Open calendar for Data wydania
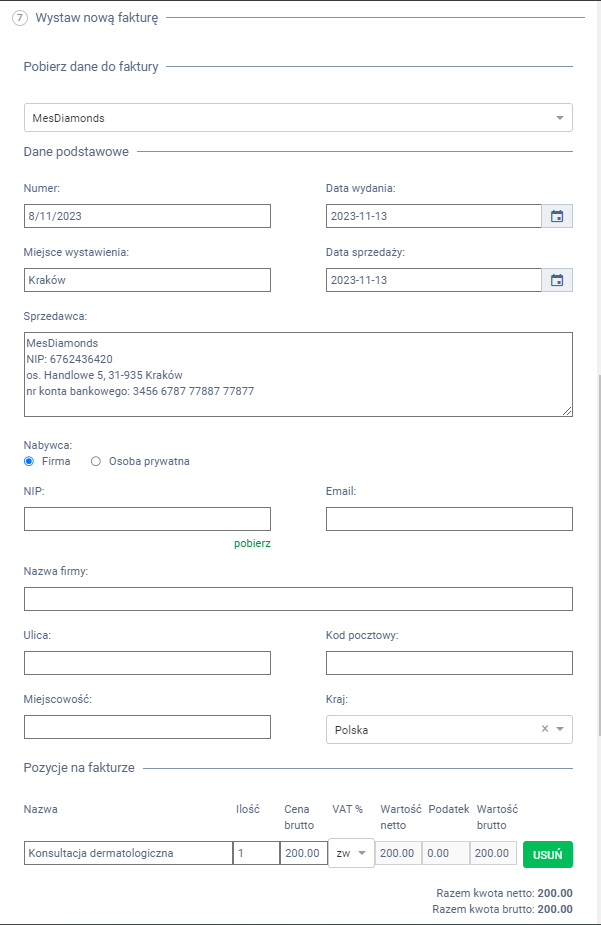Viewport: 601px width, 925px height. point(557,216)
